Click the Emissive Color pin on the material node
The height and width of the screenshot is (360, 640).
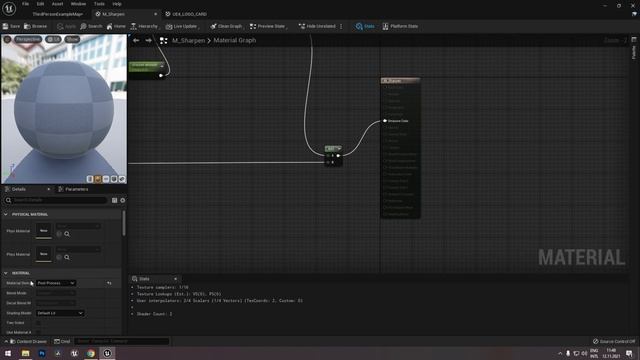click(385, 121)
